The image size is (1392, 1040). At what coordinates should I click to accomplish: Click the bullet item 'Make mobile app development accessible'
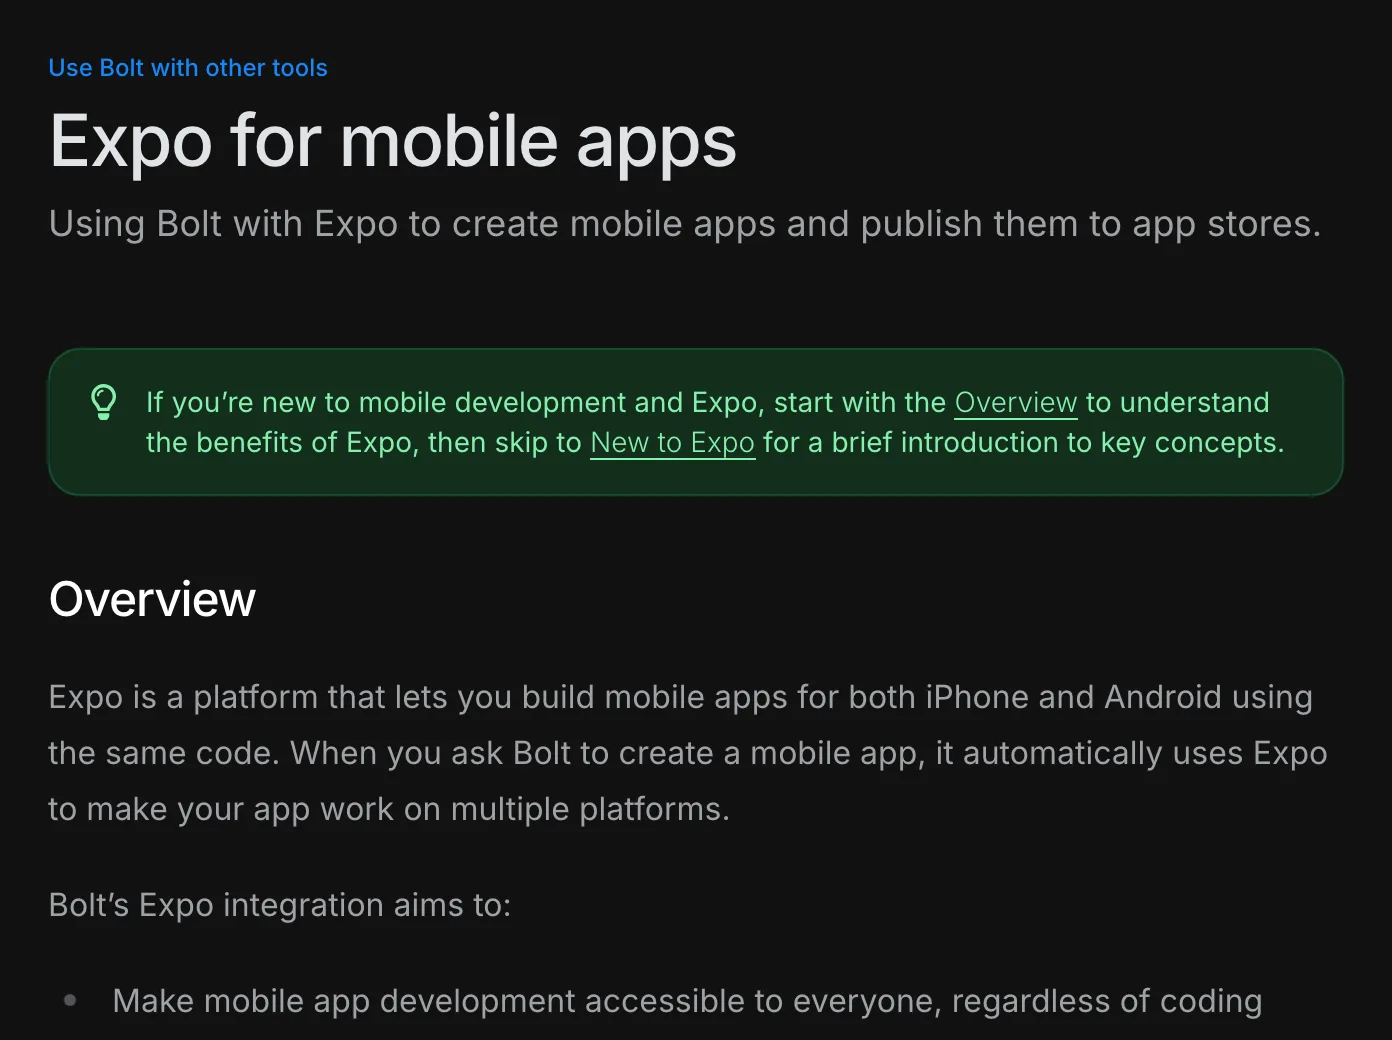(687, 1001)
